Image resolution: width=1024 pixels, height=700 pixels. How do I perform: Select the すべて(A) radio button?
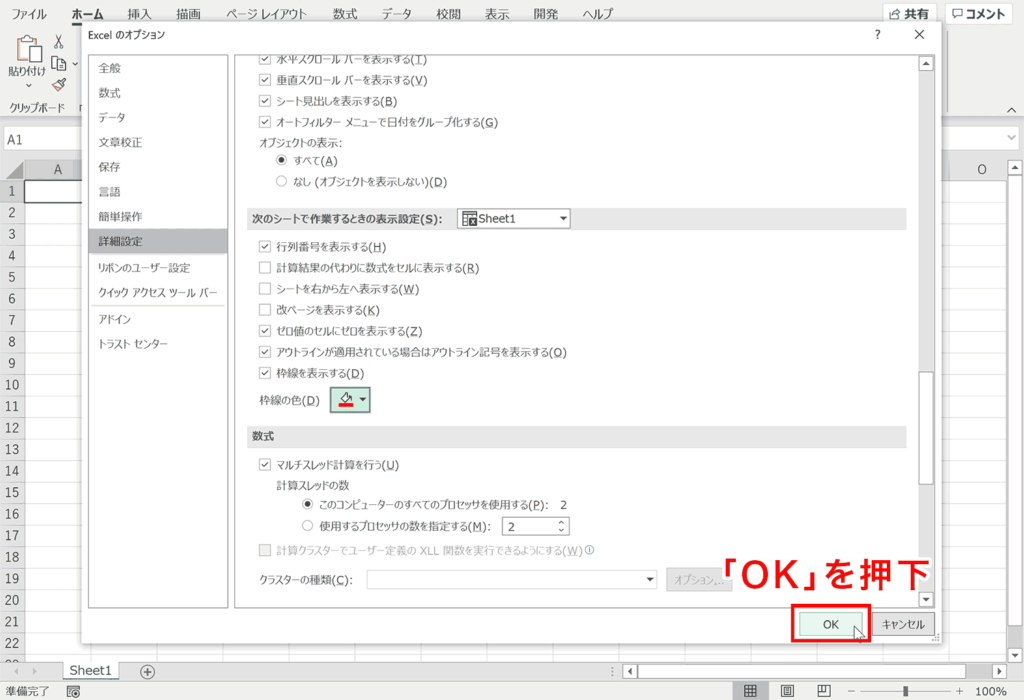coord(281,161)
